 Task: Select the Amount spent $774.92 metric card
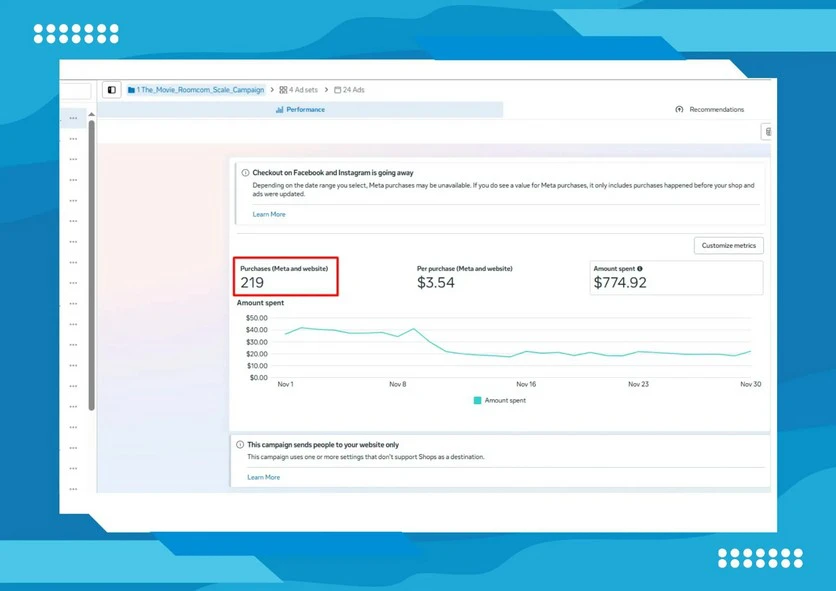click(676, 277)
